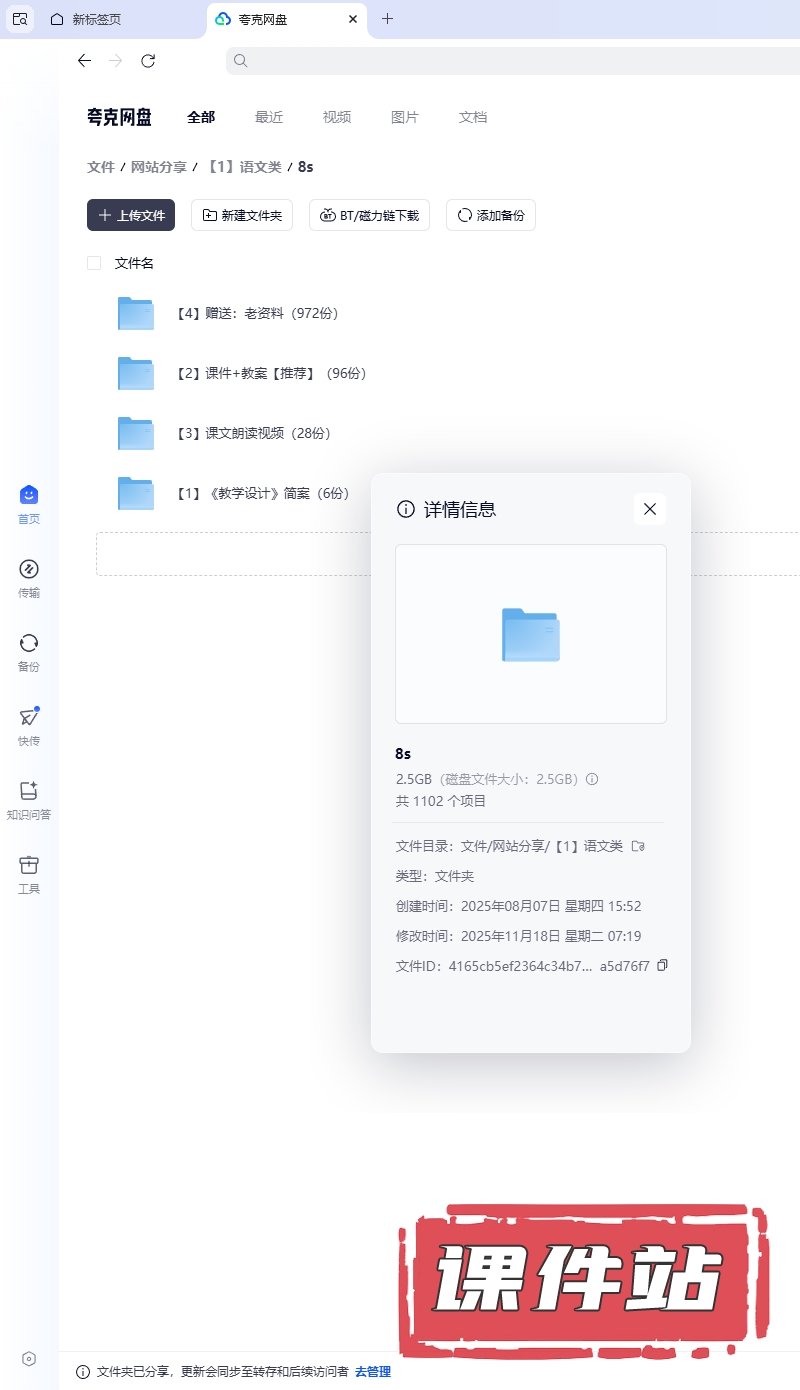The height and width of the screenshot is (1390, 800).
Task: Switch to the 视频 tab
Action: pos(337,117)
